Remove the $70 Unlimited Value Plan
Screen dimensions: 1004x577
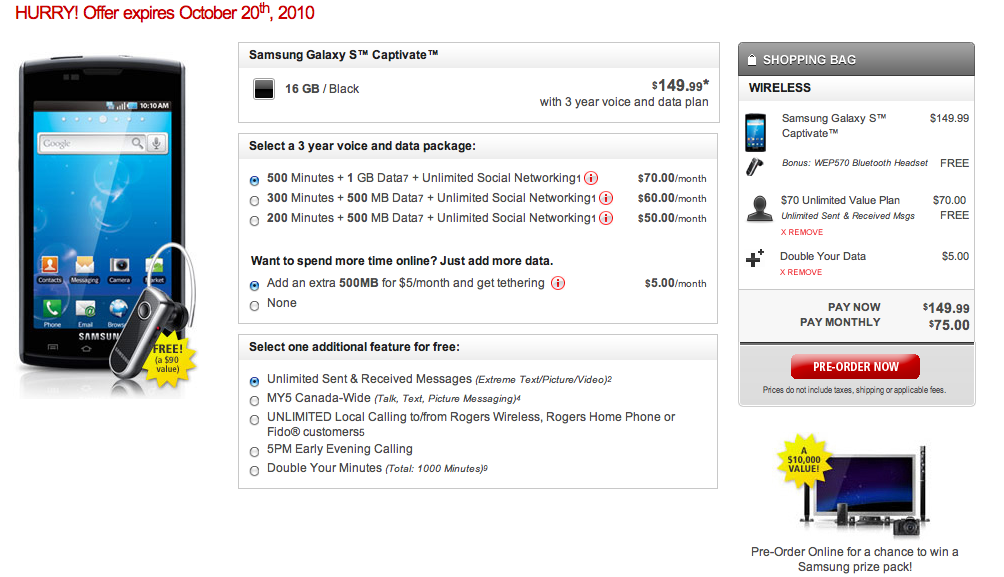pos(801,232)
